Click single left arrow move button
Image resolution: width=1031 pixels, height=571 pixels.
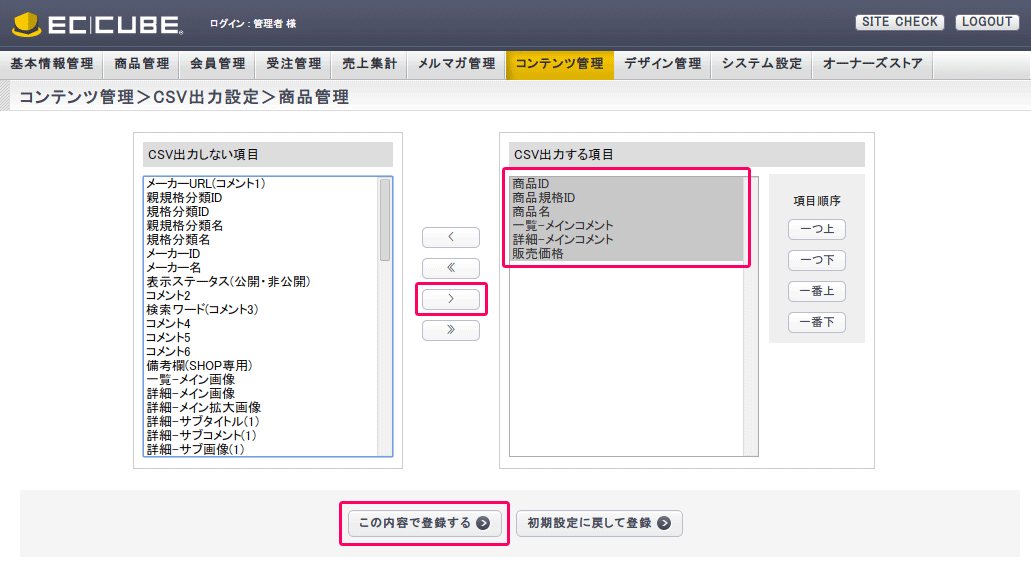coord(450,238)
